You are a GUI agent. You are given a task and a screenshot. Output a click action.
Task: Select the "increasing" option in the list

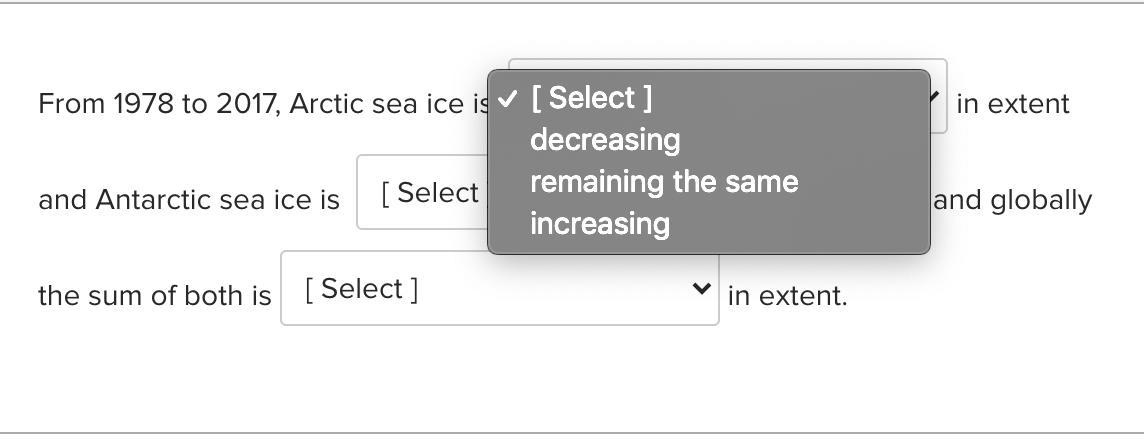599,223
